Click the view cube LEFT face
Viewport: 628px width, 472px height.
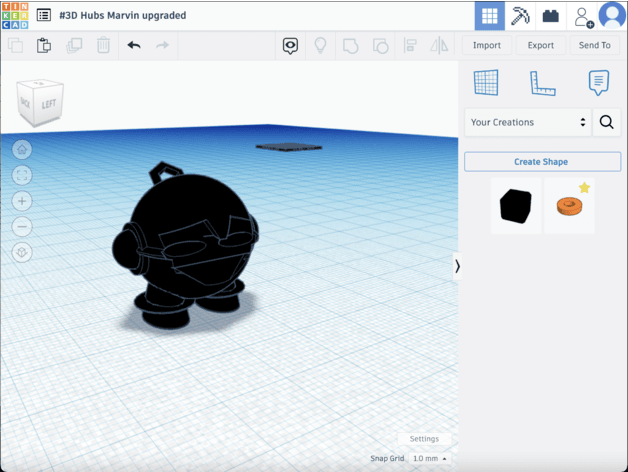click(x=48, y=104)
